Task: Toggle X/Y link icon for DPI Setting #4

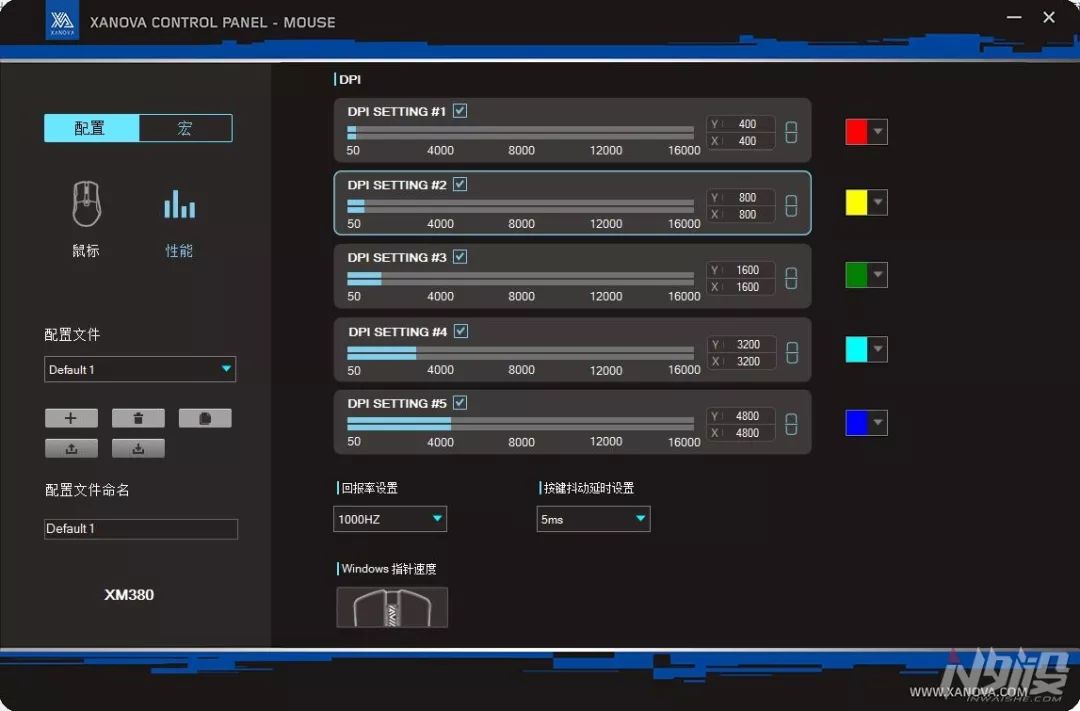Action: 791,352
